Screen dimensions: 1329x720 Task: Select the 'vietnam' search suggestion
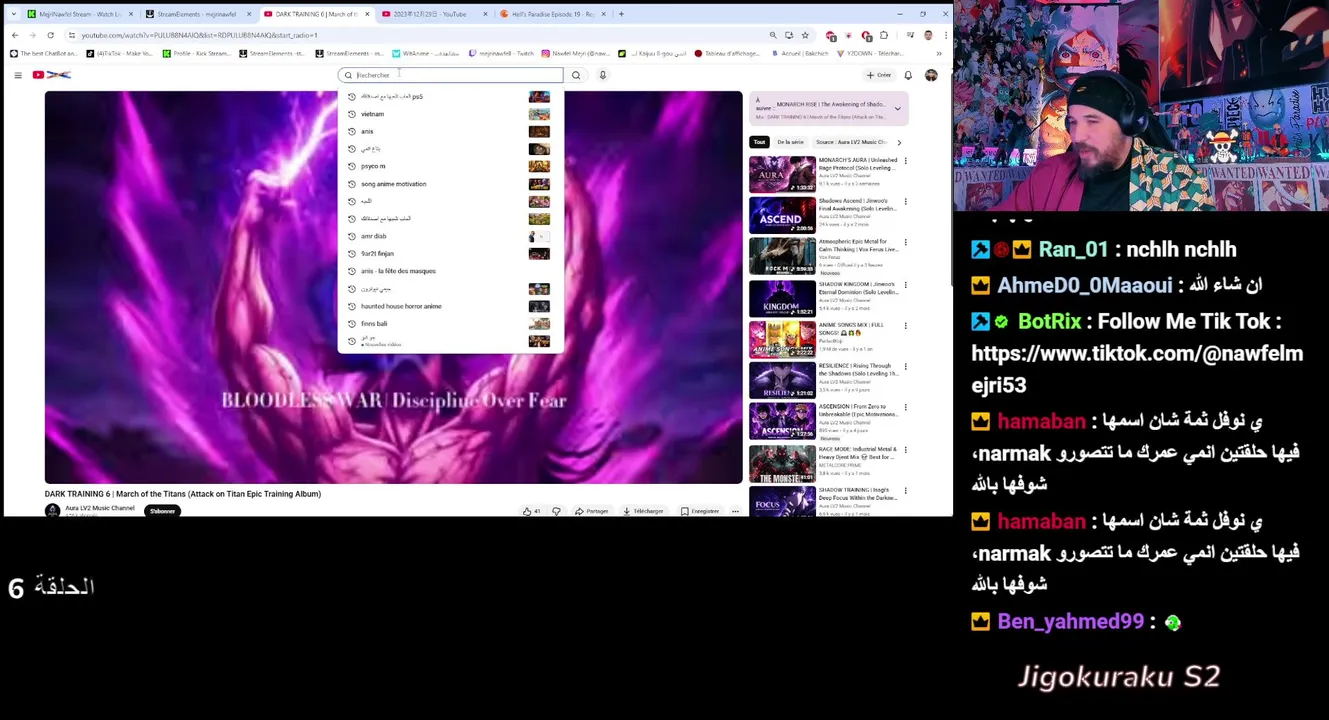(x=450, y=114)
